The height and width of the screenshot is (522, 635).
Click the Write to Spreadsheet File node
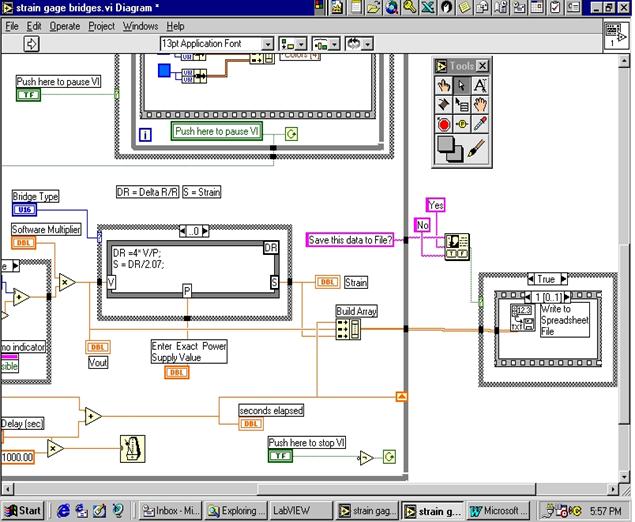[524, 319]
